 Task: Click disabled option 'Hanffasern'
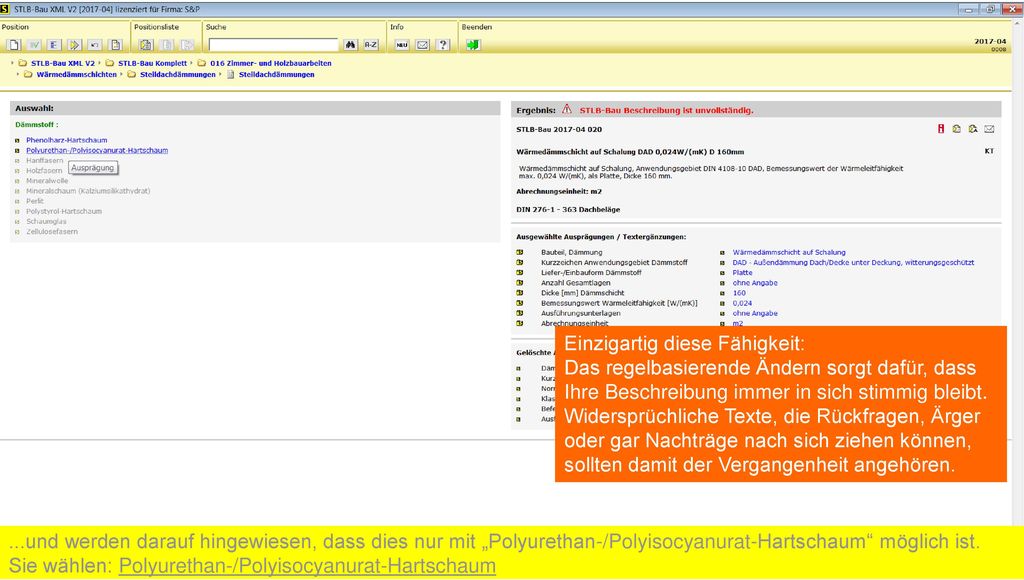pos(44,160)
